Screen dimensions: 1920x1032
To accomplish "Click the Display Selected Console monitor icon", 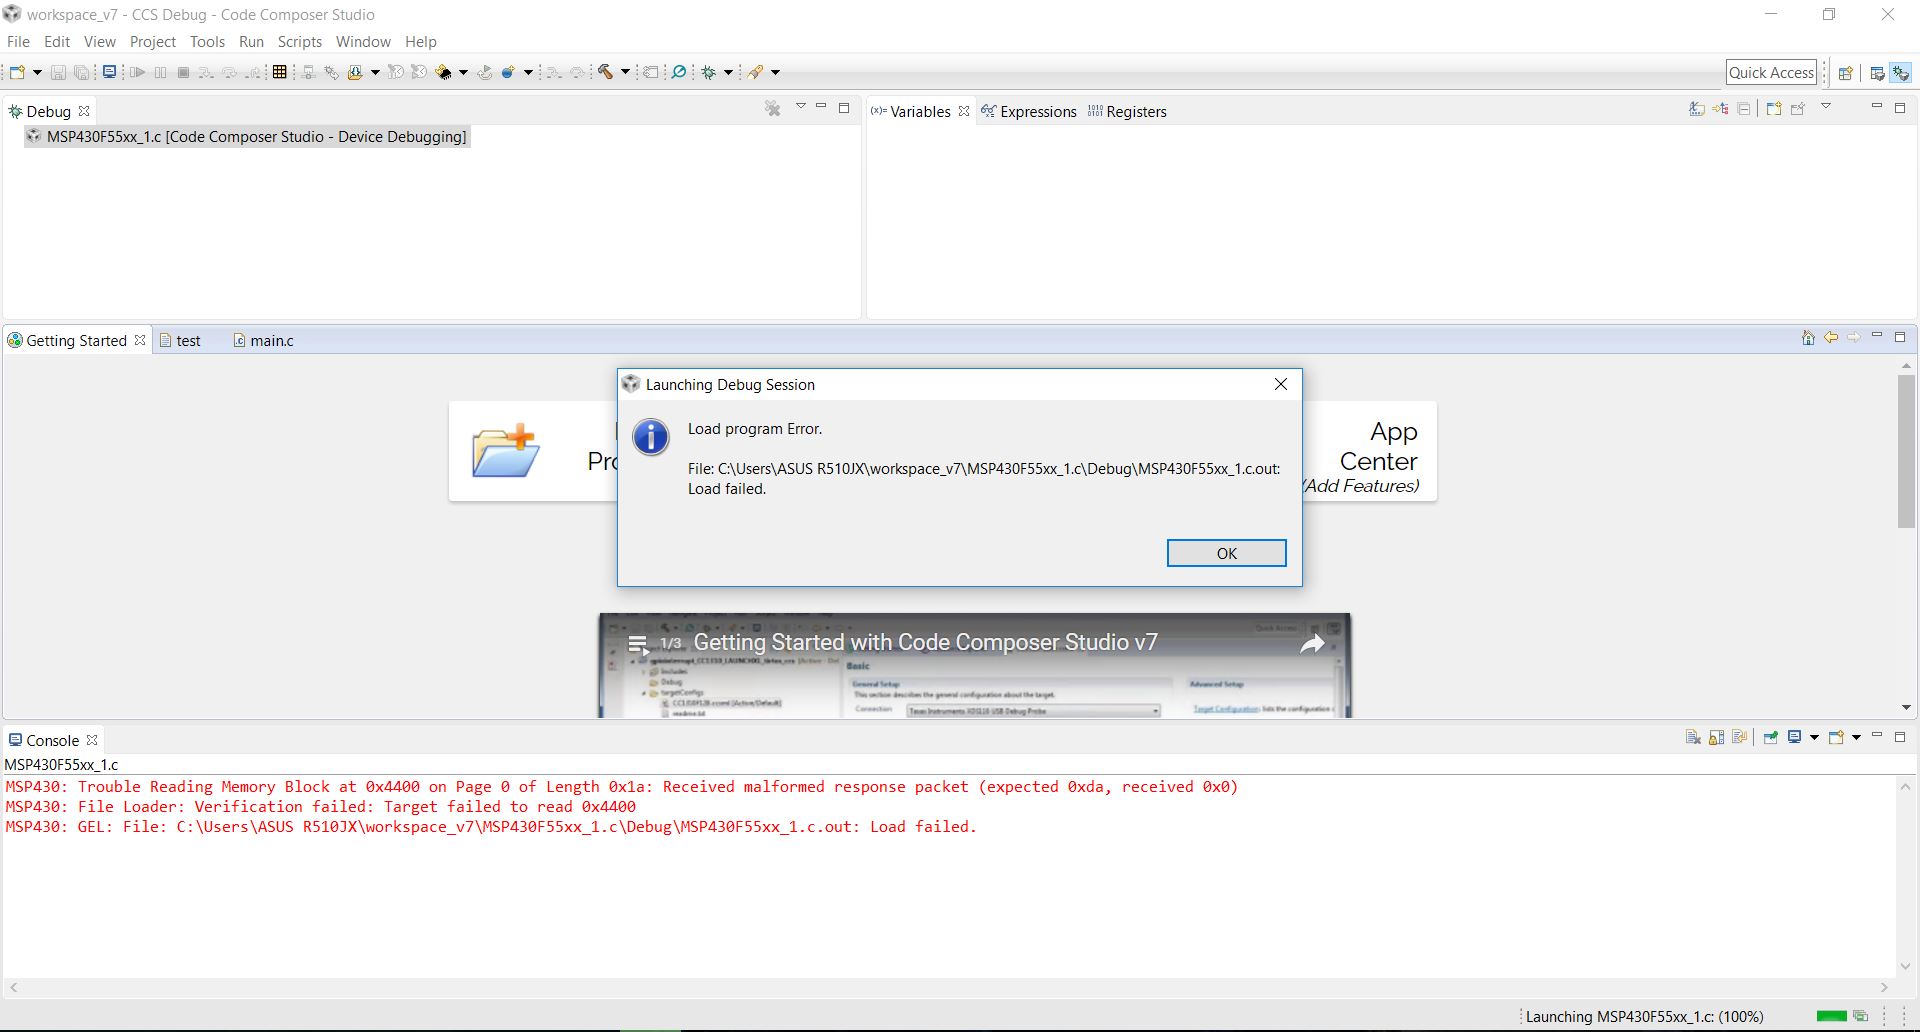I will [1795, 738].
